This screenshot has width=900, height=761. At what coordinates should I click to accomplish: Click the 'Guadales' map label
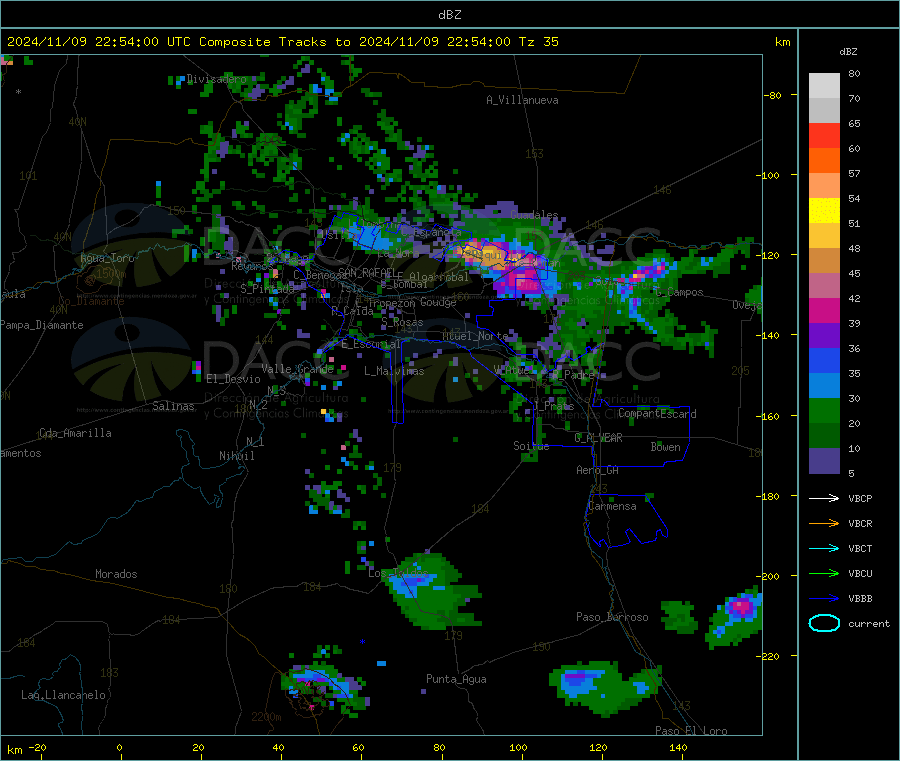point(534,215)
